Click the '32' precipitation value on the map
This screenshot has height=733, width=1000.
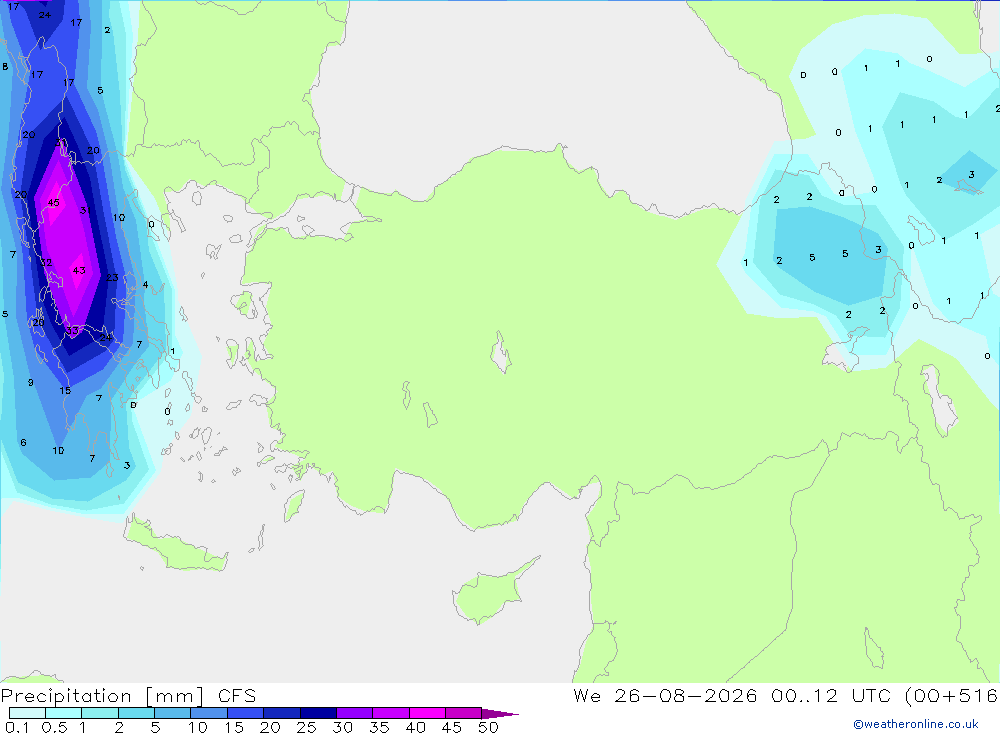[x=46, y=263]
